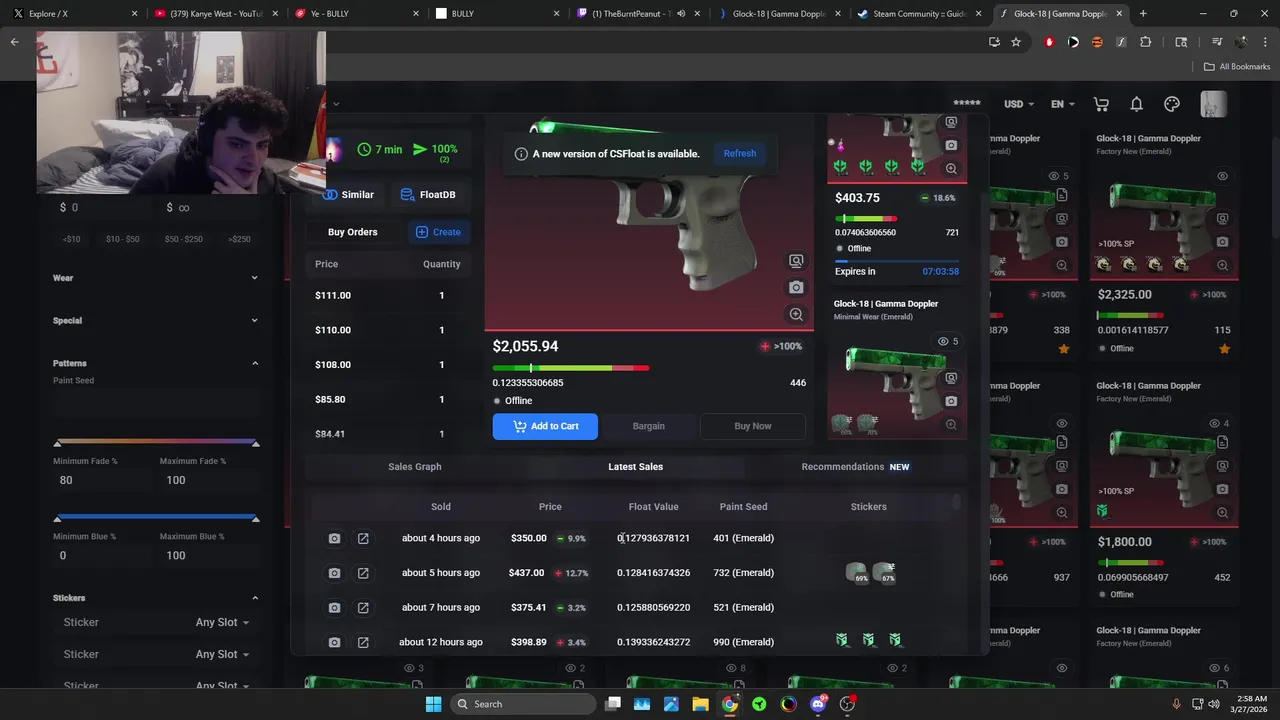Toggle eye watchers icon on Minimal Wear side card
The image size is (1280, 720).
(942, 341)
